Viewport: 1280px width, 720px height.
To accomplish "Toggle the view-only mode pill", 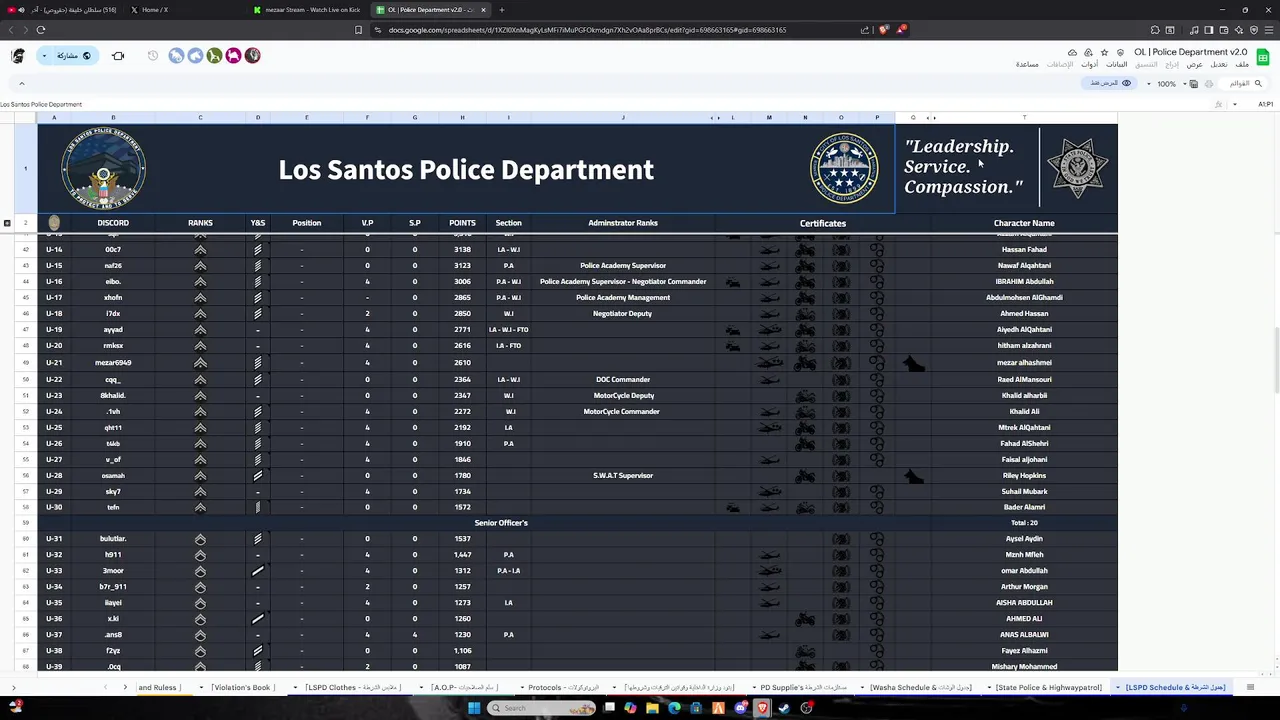I will (x=1111, y=83).
